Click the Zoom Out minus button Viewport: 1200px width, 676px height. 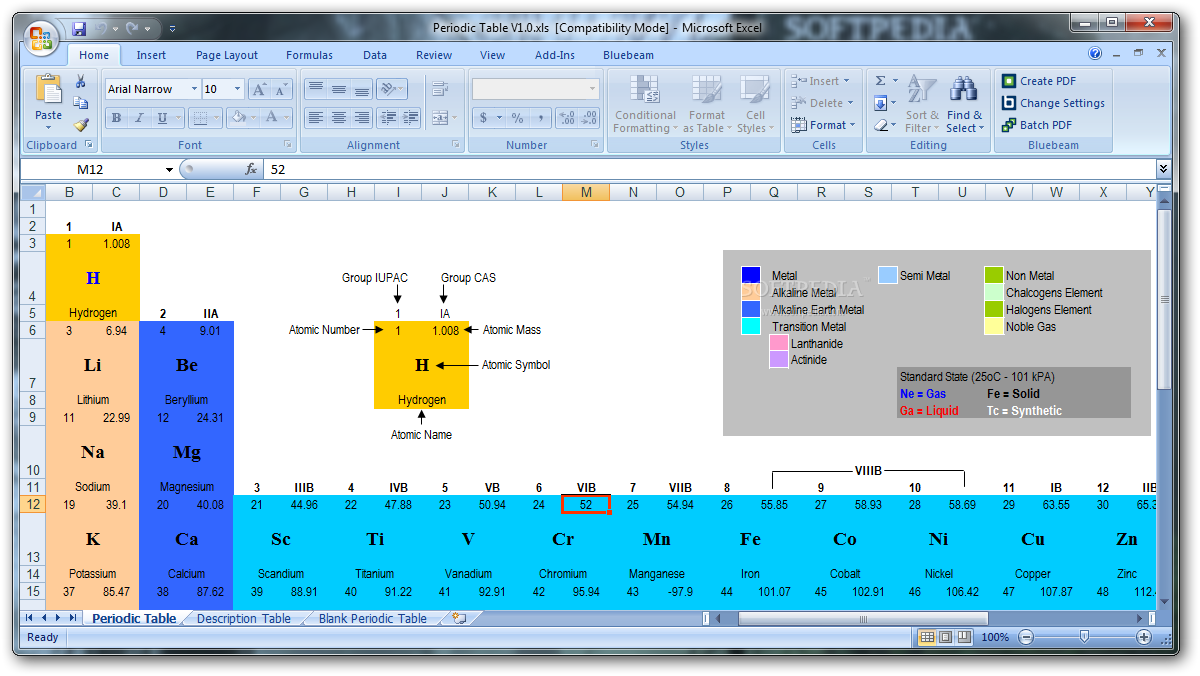tap(1025, 637)
